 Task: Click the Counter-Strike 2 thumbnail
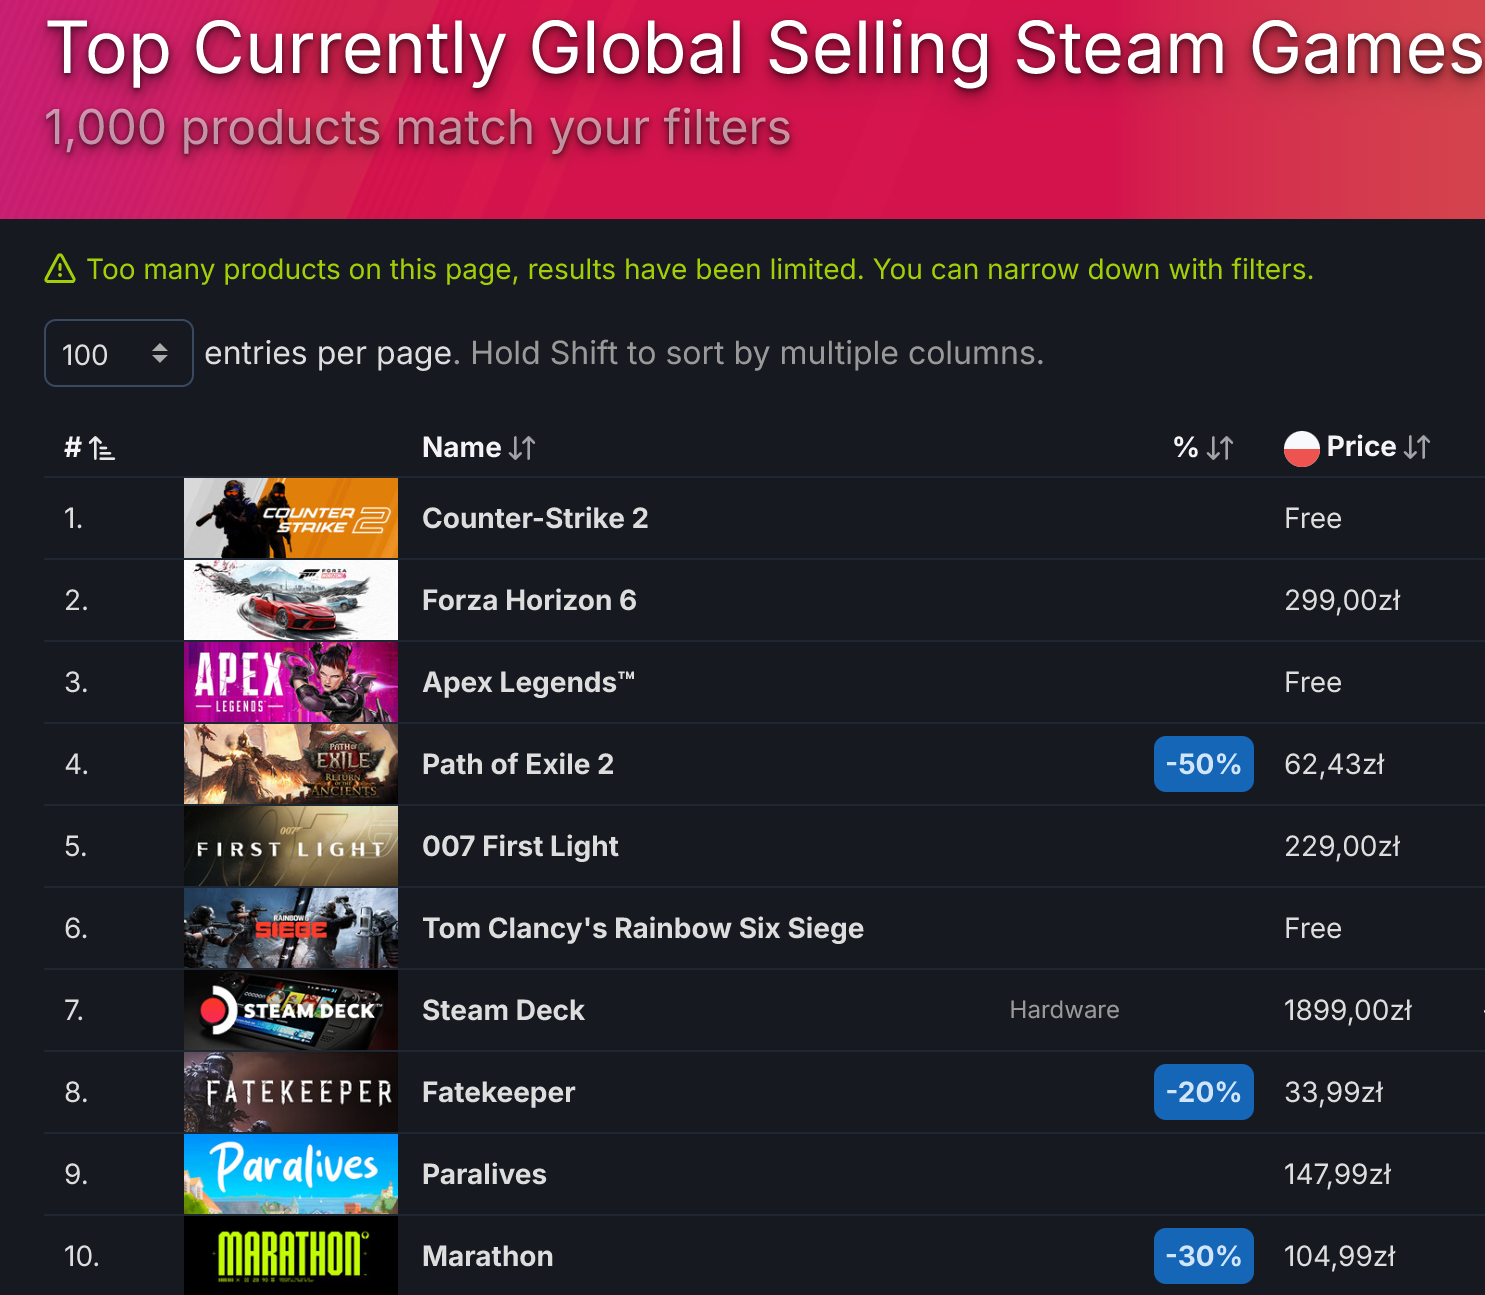coord(291,518)
